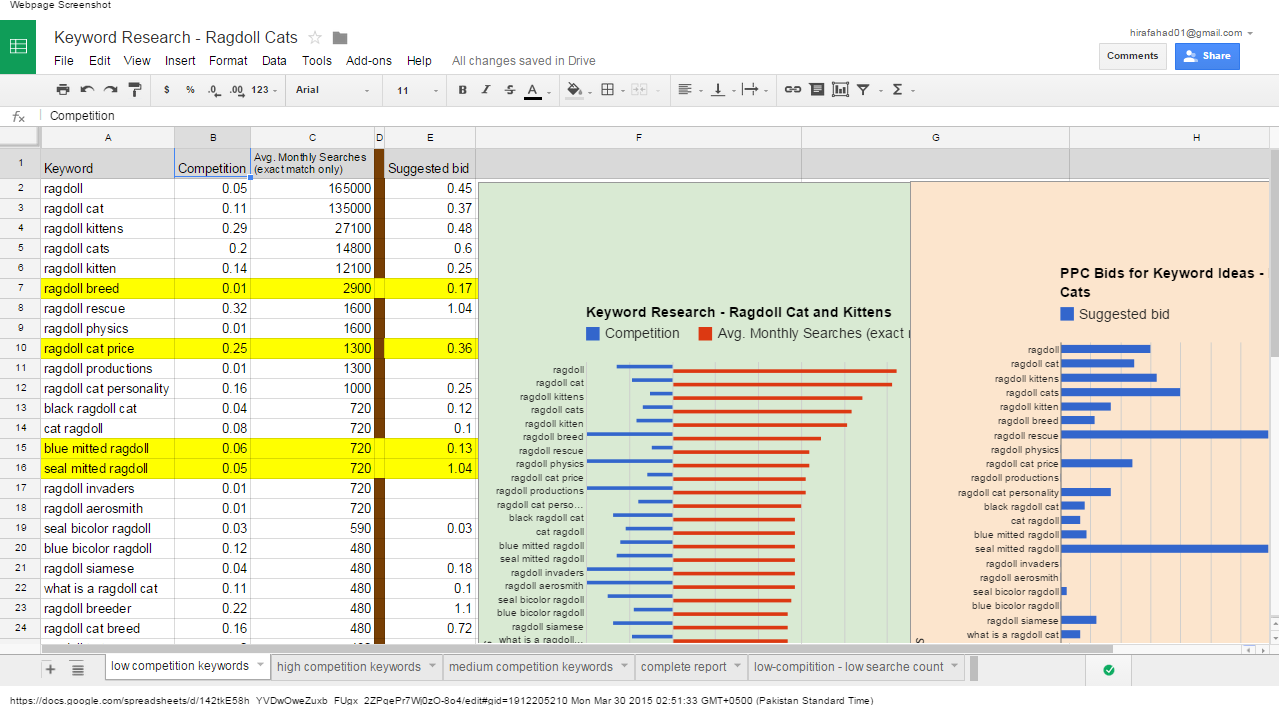
Task: Click the Print icon in toolbar
Action: click(63, 90)
